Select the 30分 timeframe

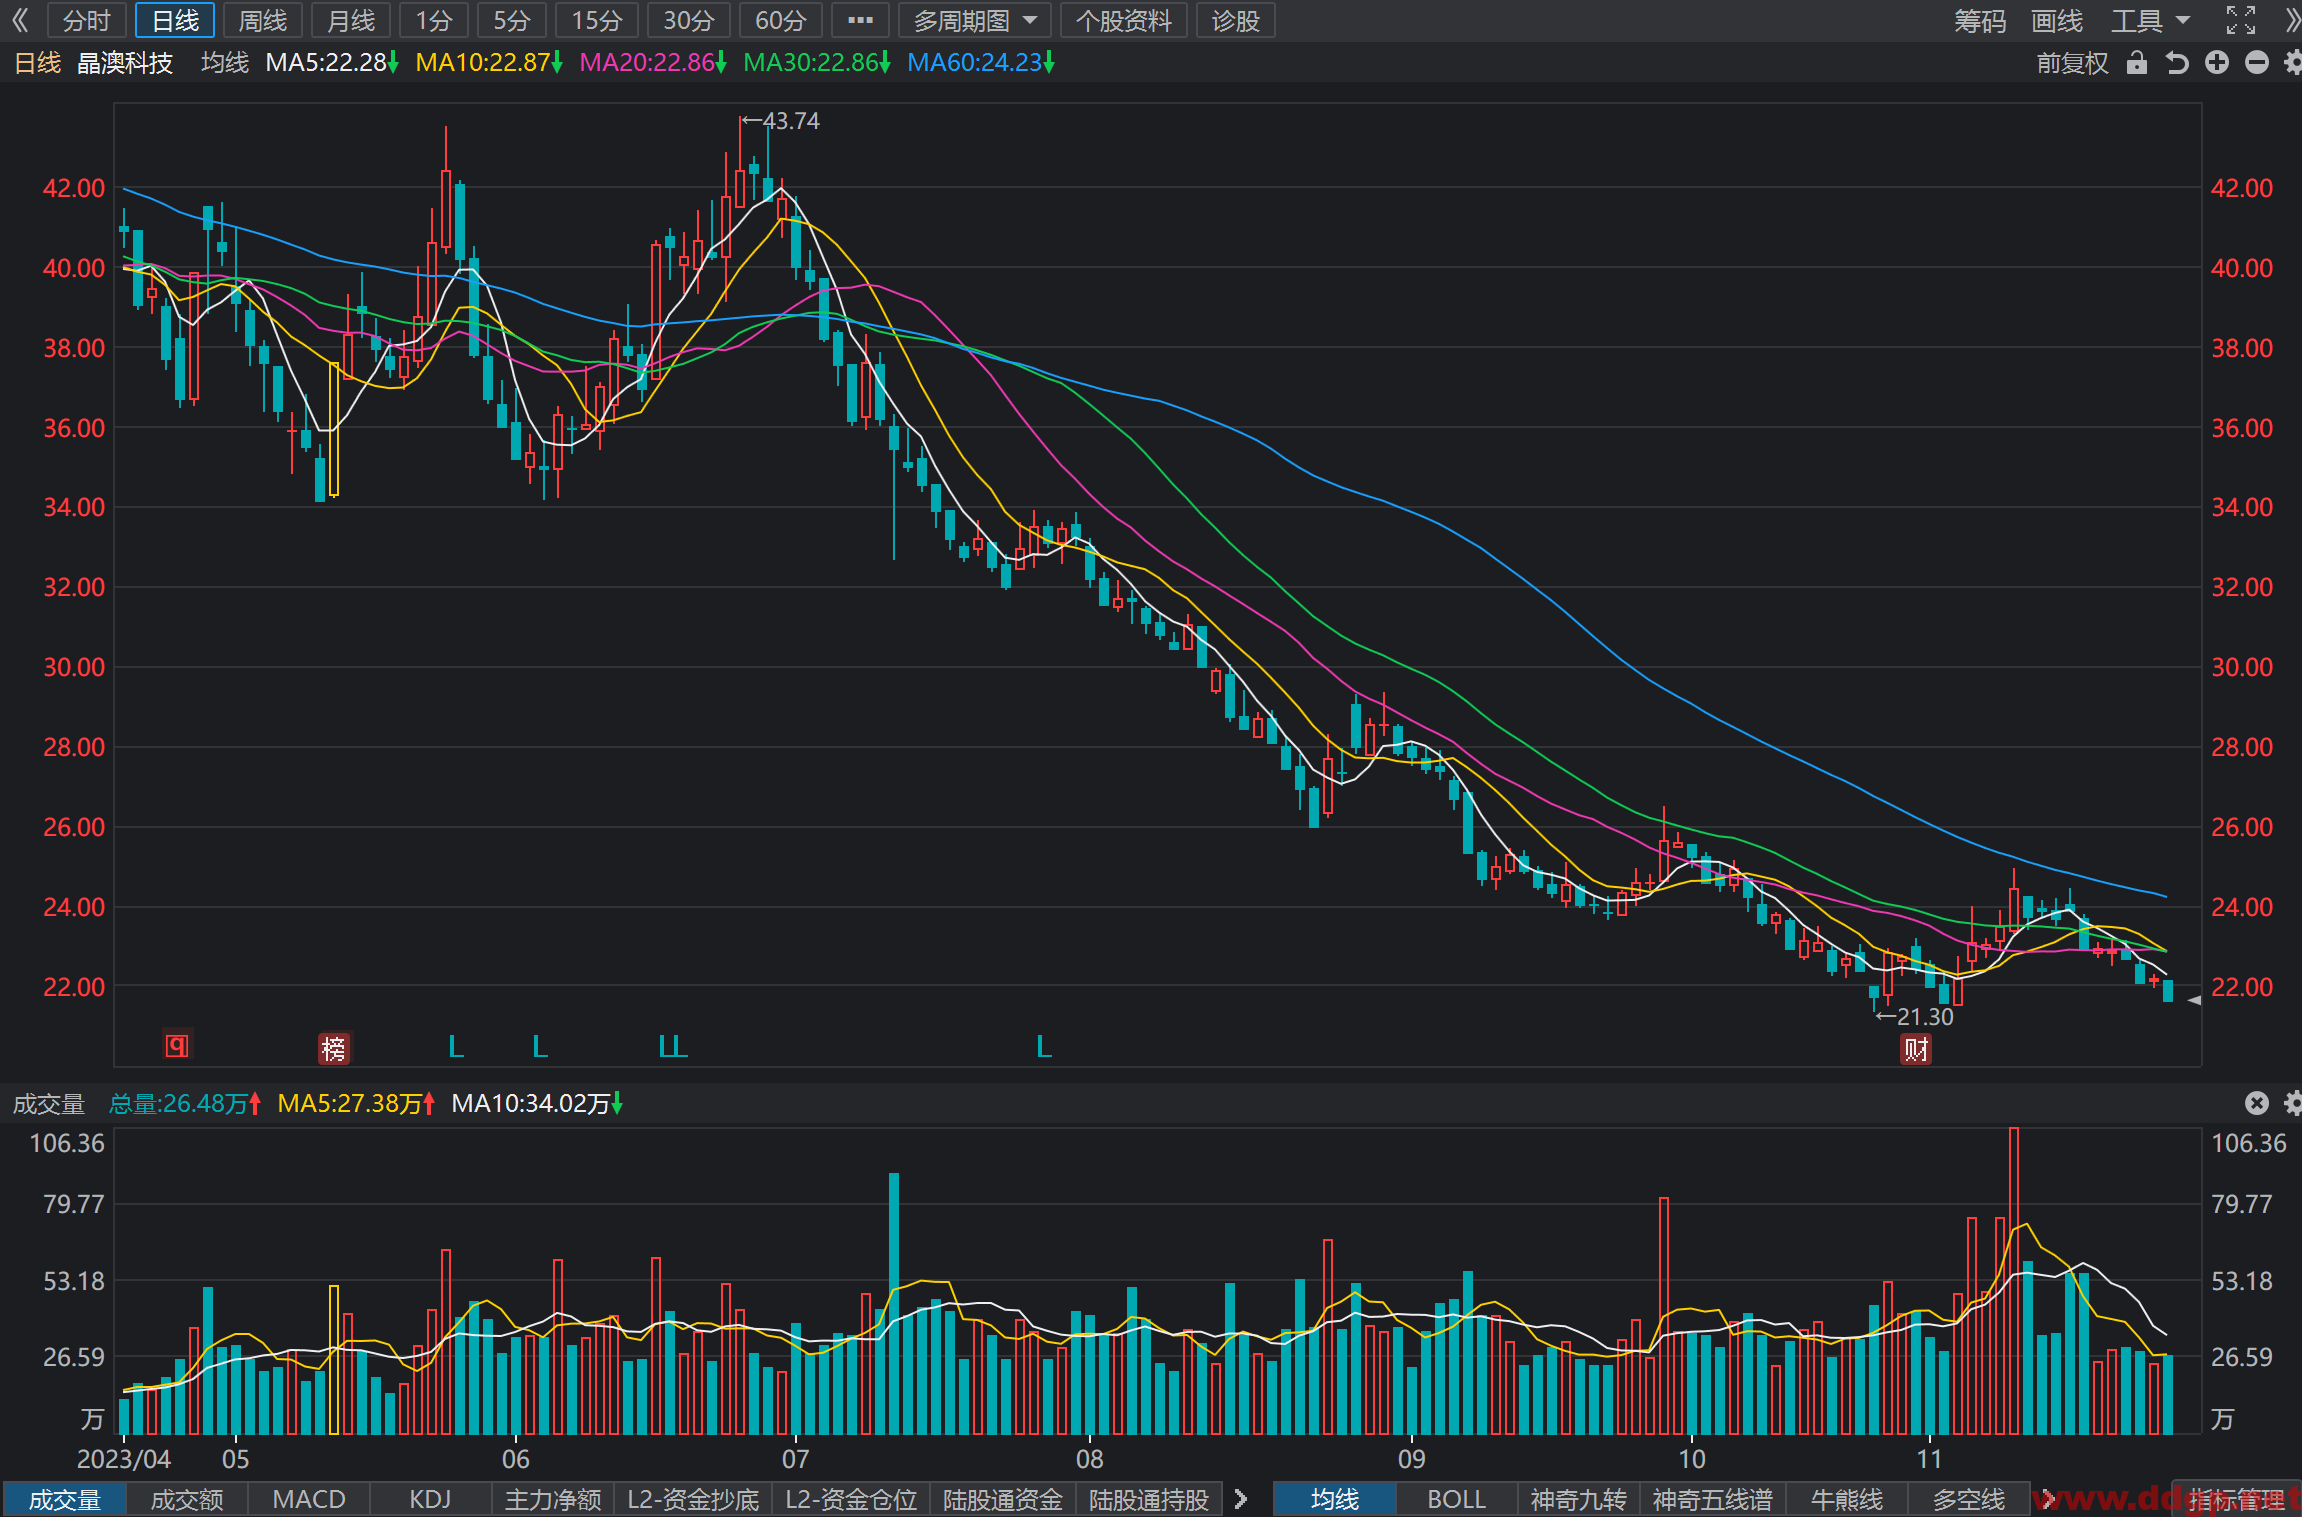689,20
